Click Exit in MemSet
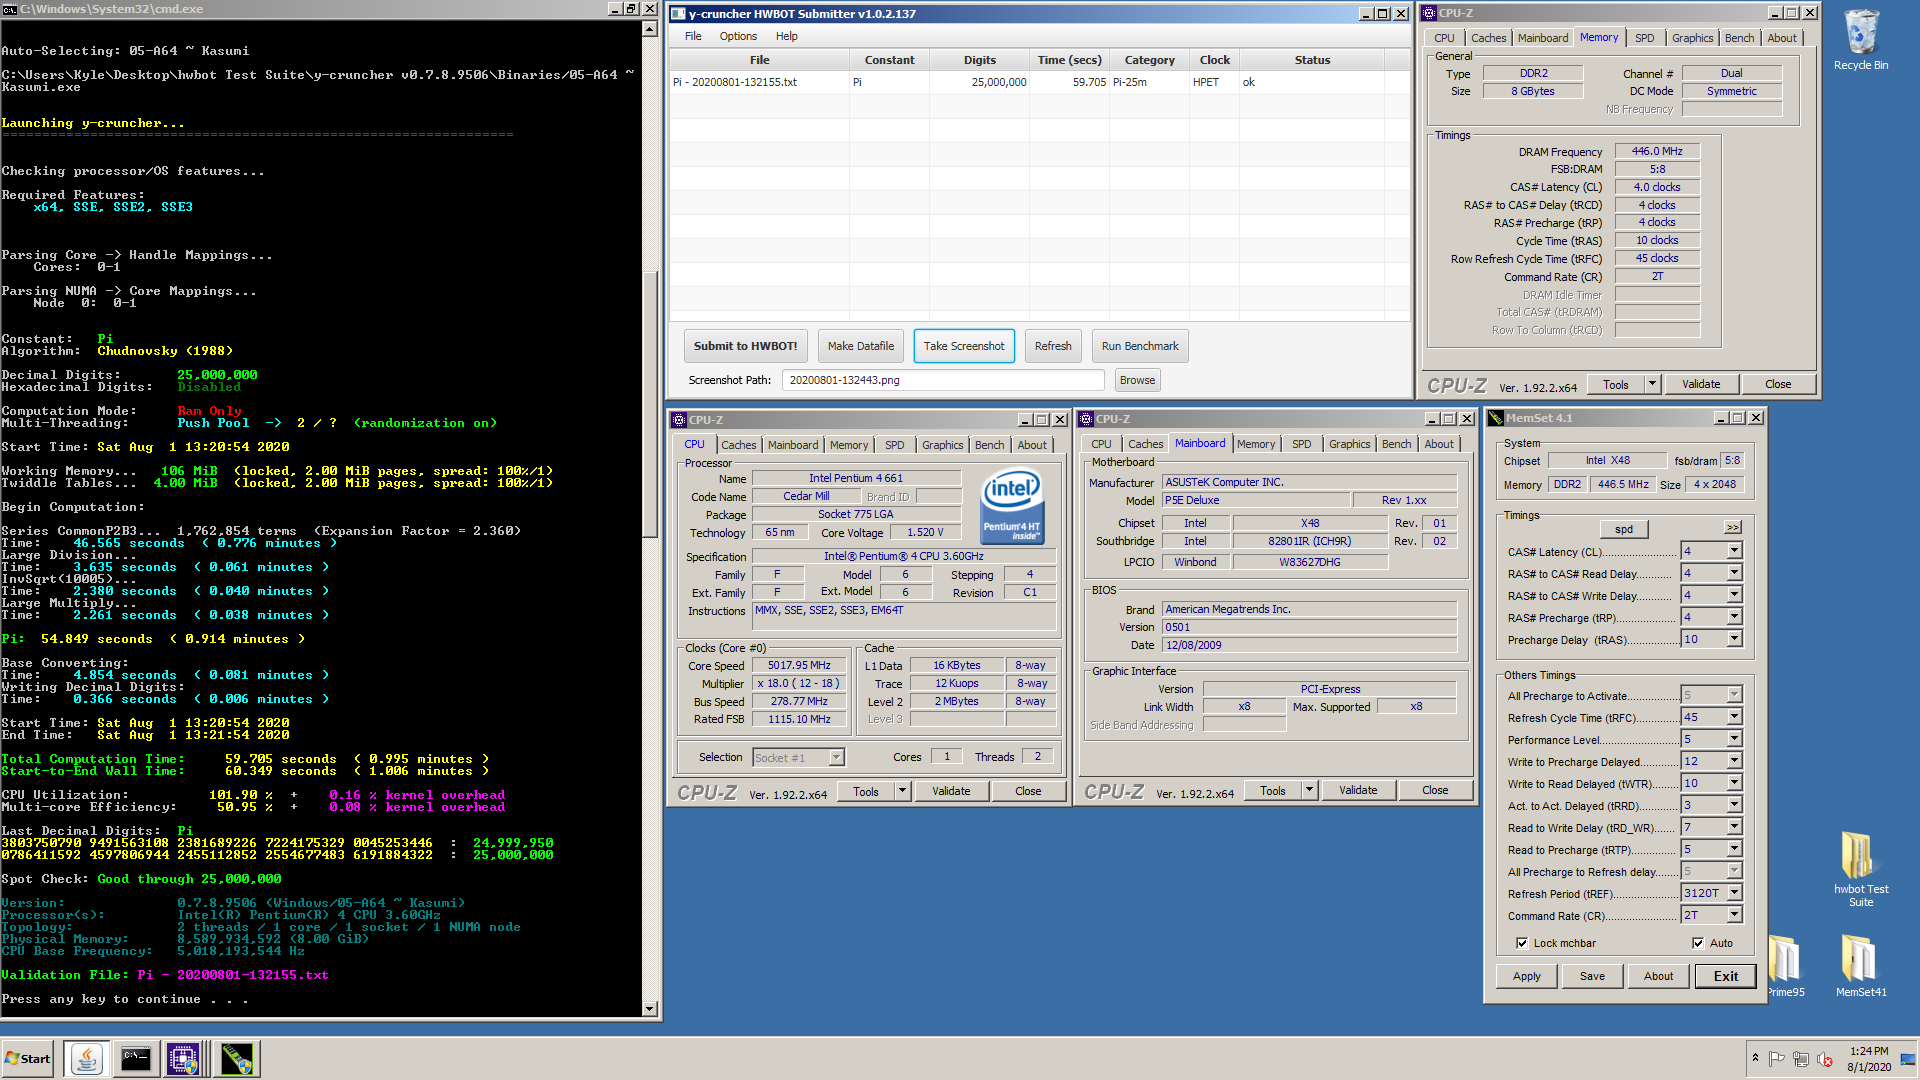The width and height of the screenshot is (1920, 1080). tap(1725, 976)
